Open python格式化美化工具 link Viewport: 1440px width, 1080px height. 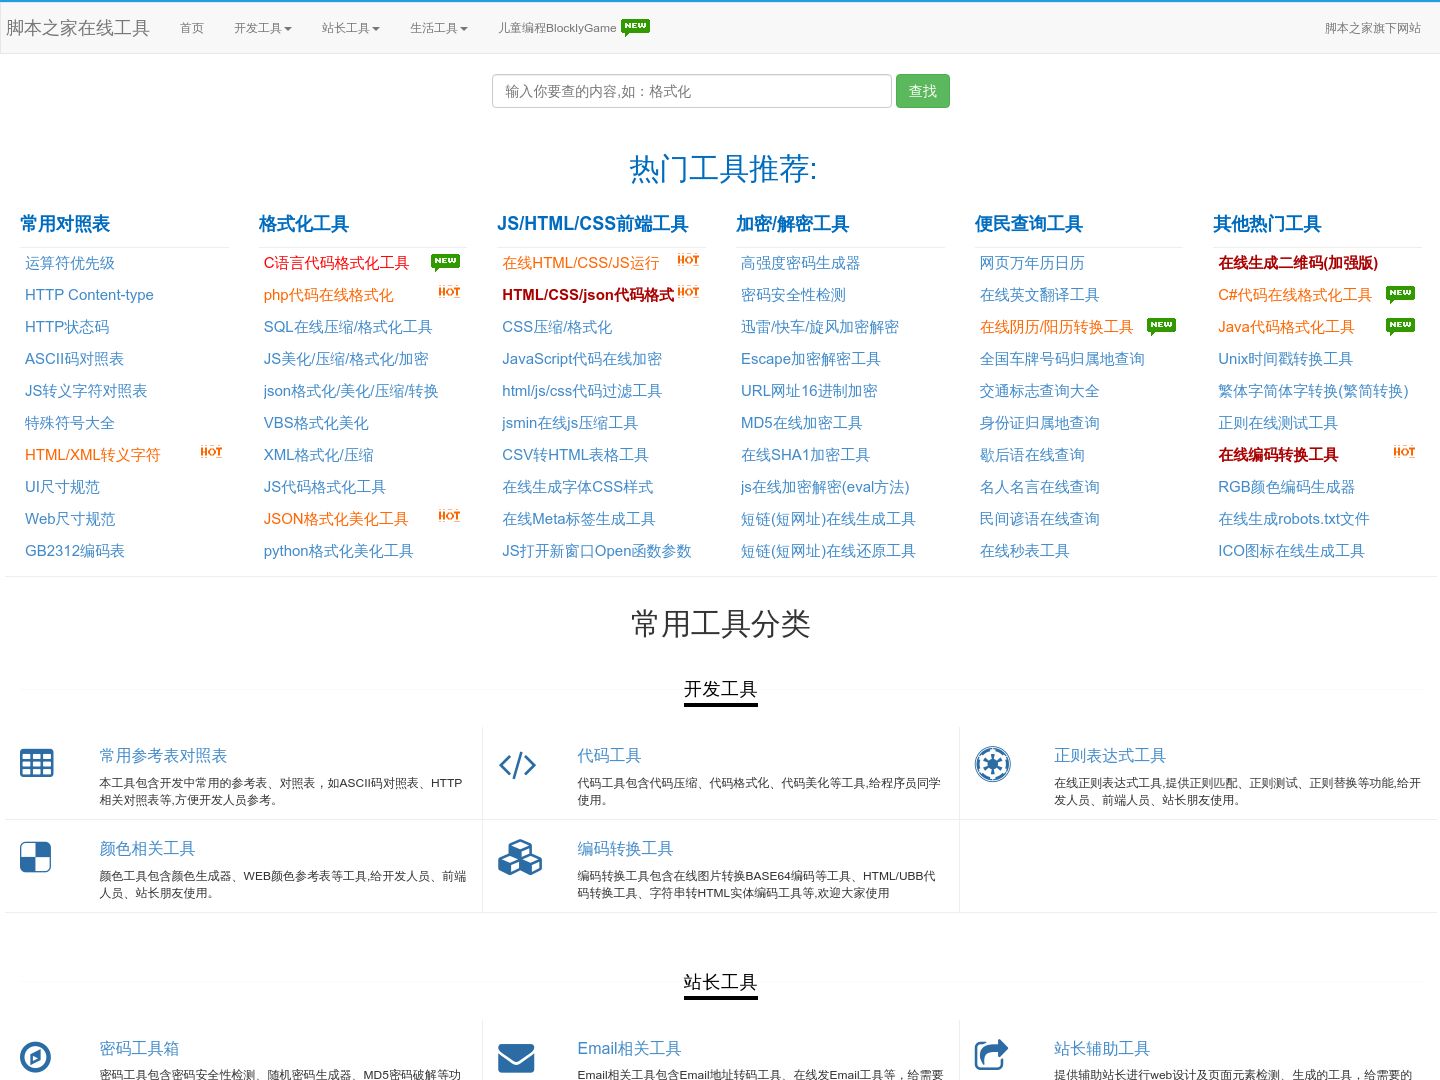point(339,551)
